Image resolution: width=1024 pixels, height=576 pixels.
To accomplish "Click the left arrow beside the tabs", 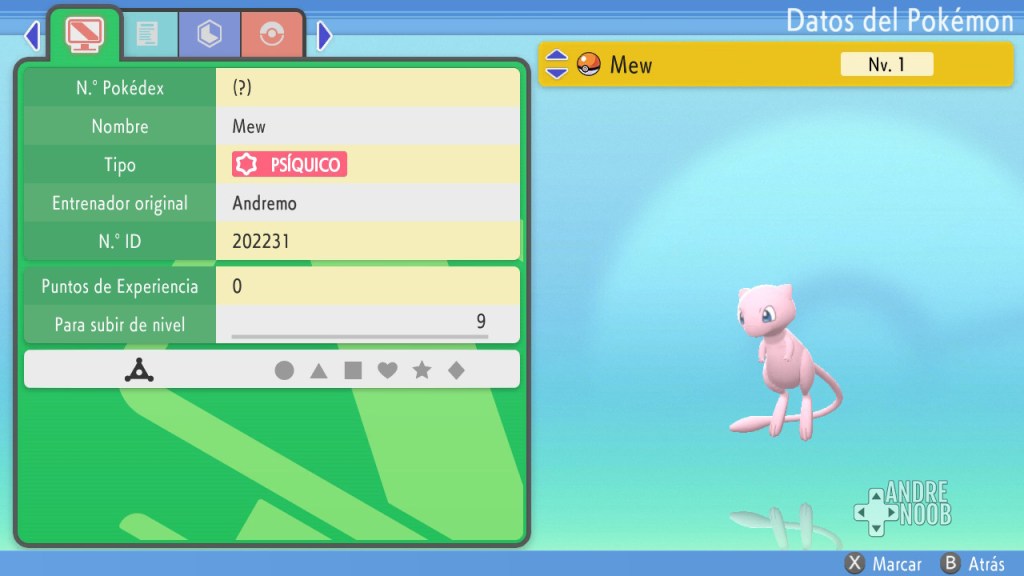I will pos(32,37).
